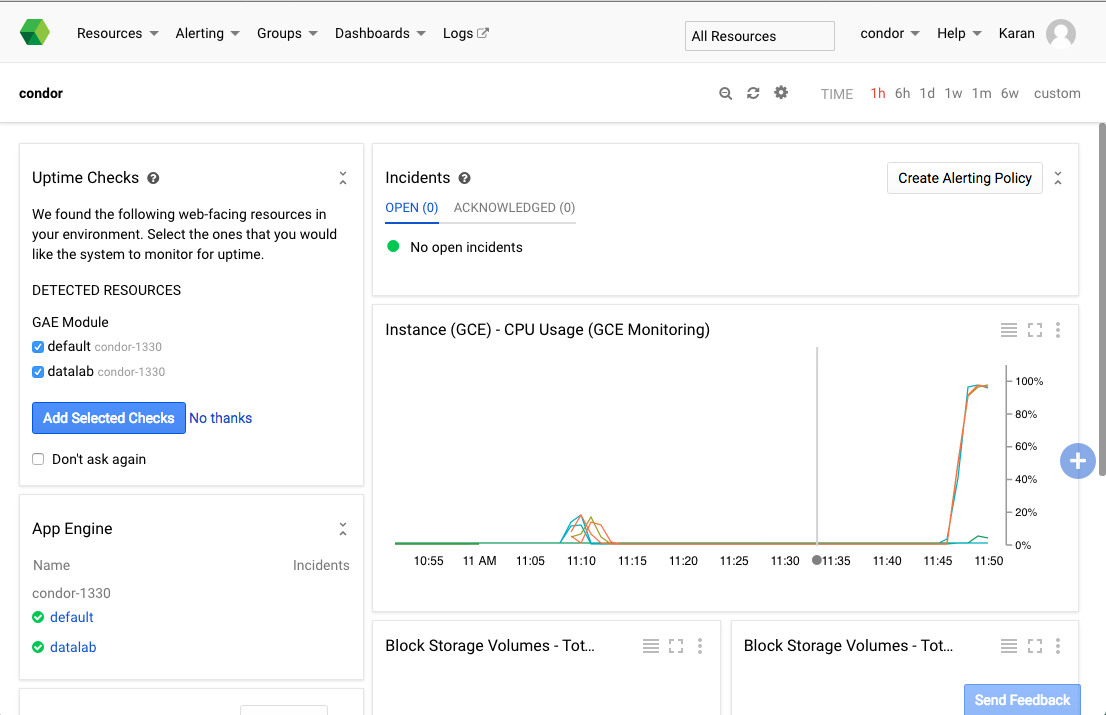Image resolution: width=1106 pixels, height=715 pixels.
Task: Open the Groups menu
Action: (x=287, y=33)
